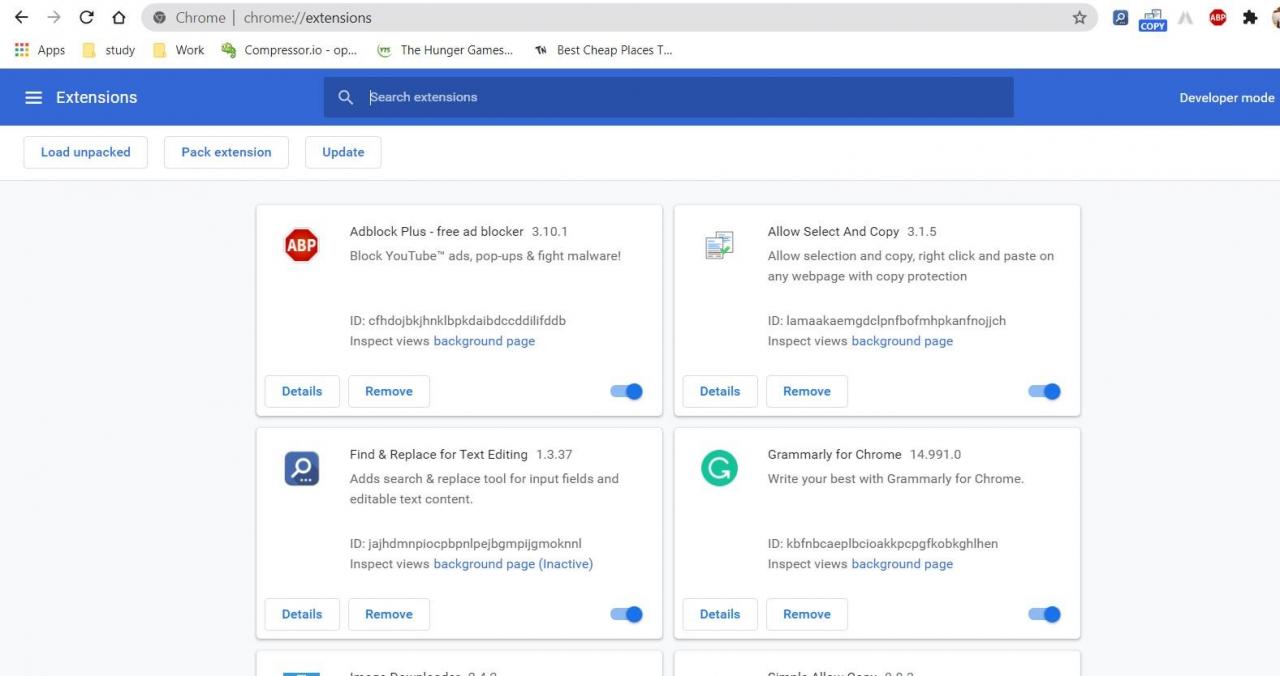Click the Allow Select And Copy toolbar icon
Screen dimensions: 1280x676
(x=1153, y=18)
